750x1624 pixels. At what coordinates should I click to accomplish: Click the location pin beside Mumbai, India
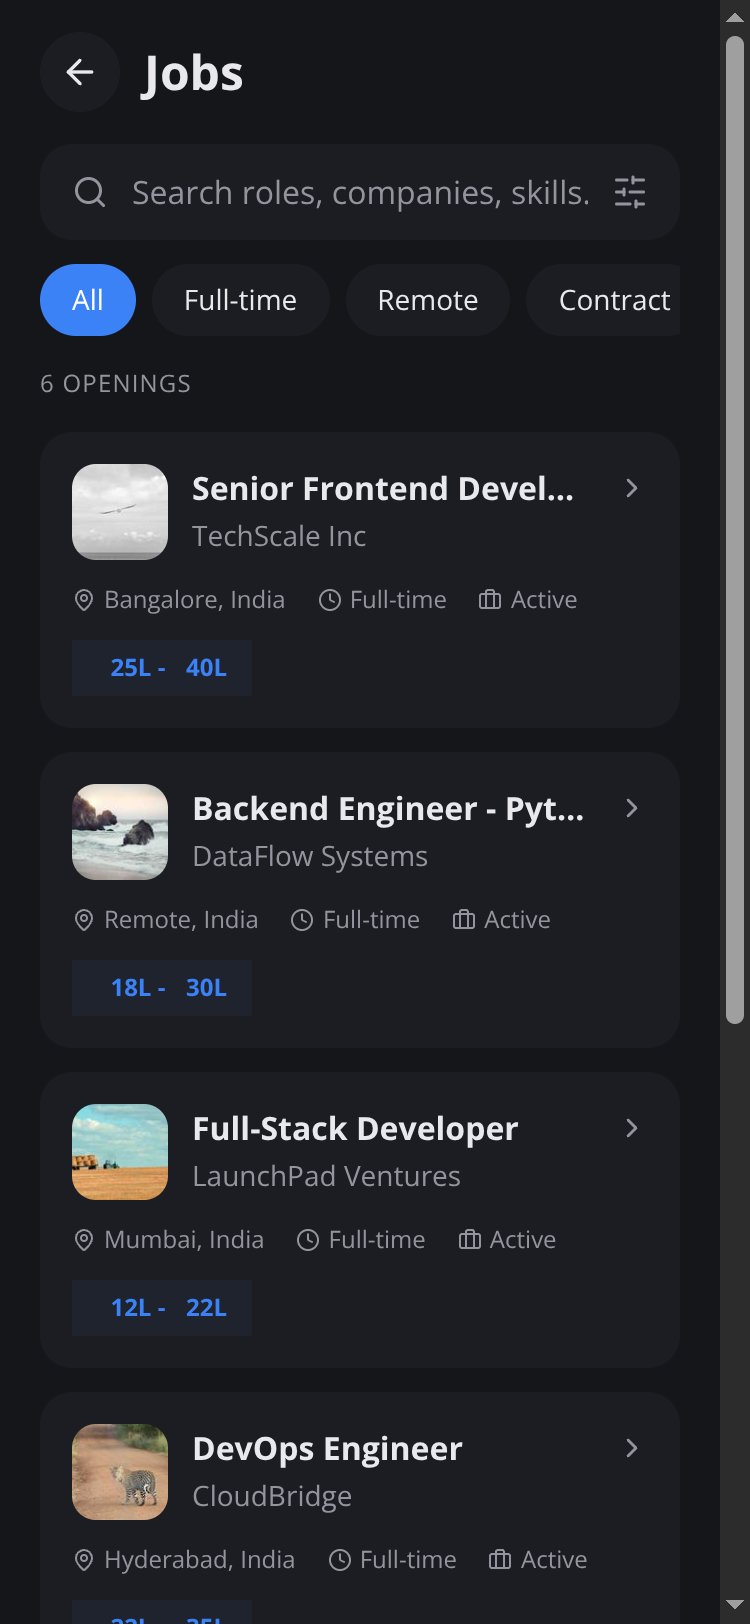[x=84, y=1240]
